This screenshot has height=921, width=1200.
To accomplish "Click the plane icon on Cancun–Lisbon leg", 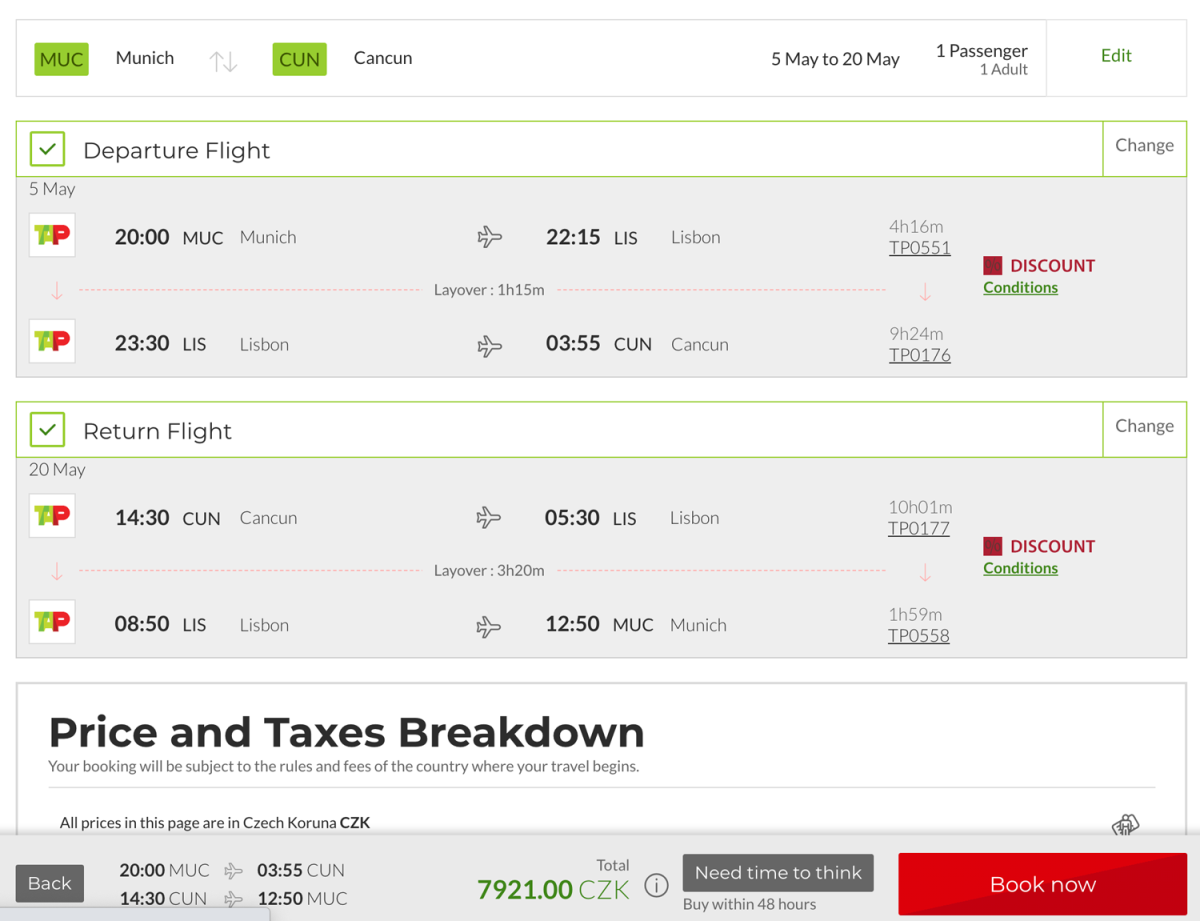I will point(489,518).
